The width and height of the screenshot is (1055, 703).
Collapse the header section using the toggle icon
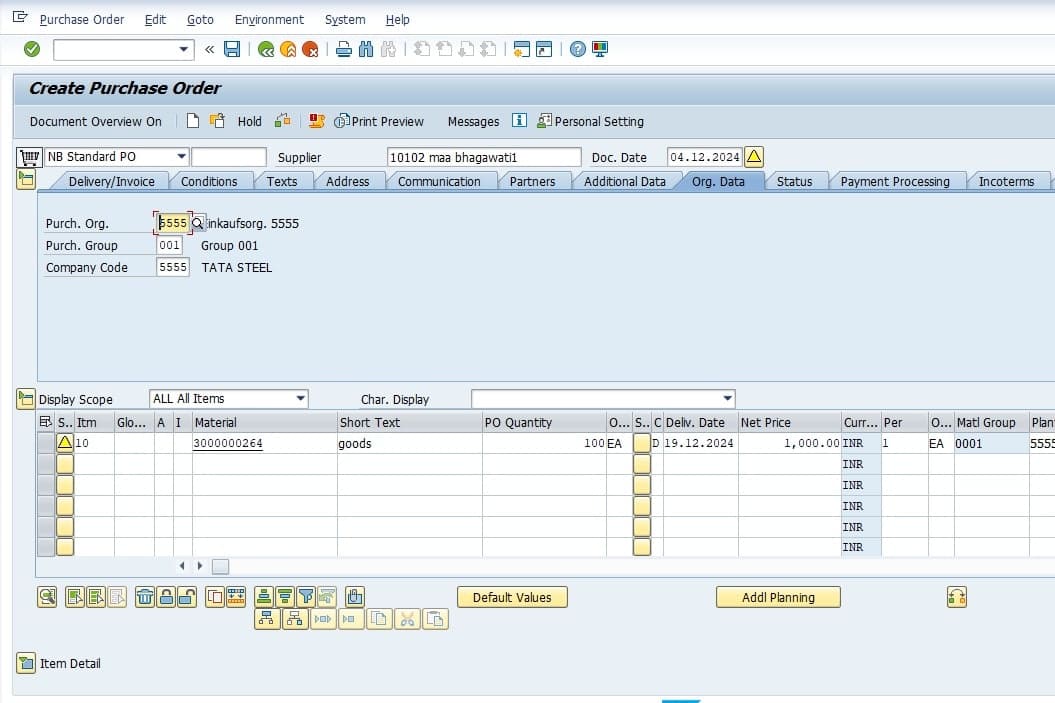coord(26,180)
